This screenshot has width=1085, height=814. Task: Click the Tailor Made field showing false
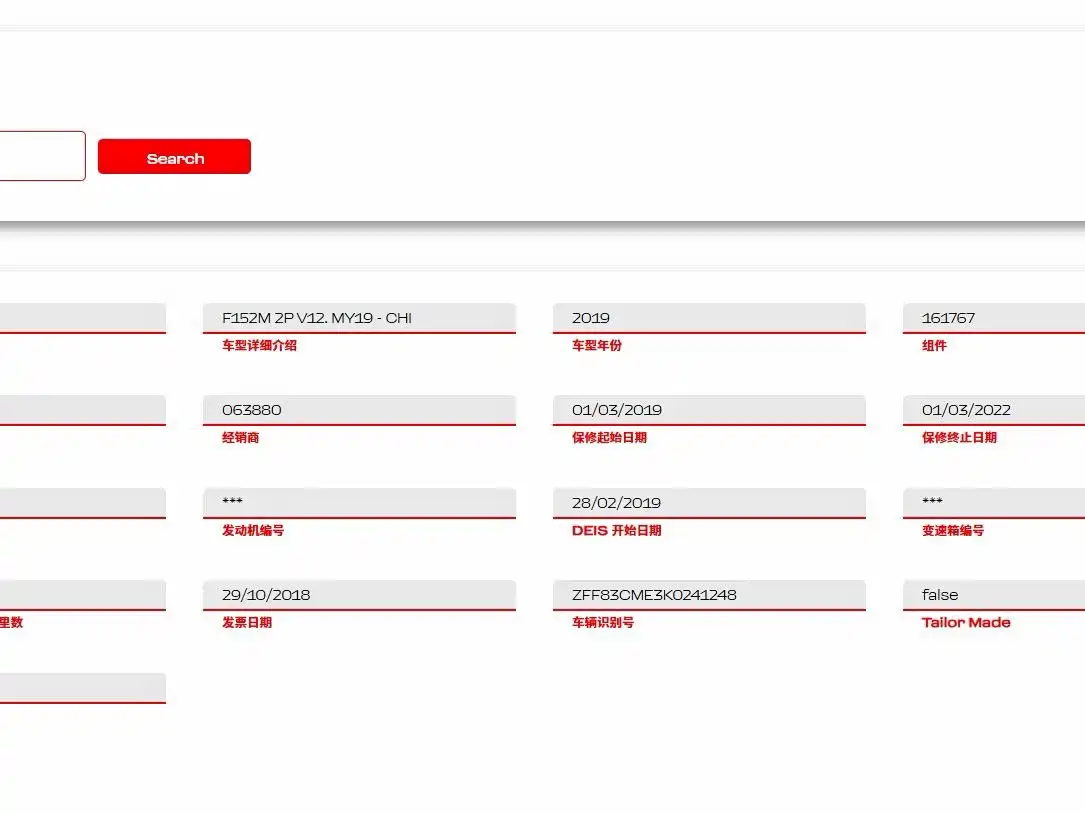[x=994, y=595]
